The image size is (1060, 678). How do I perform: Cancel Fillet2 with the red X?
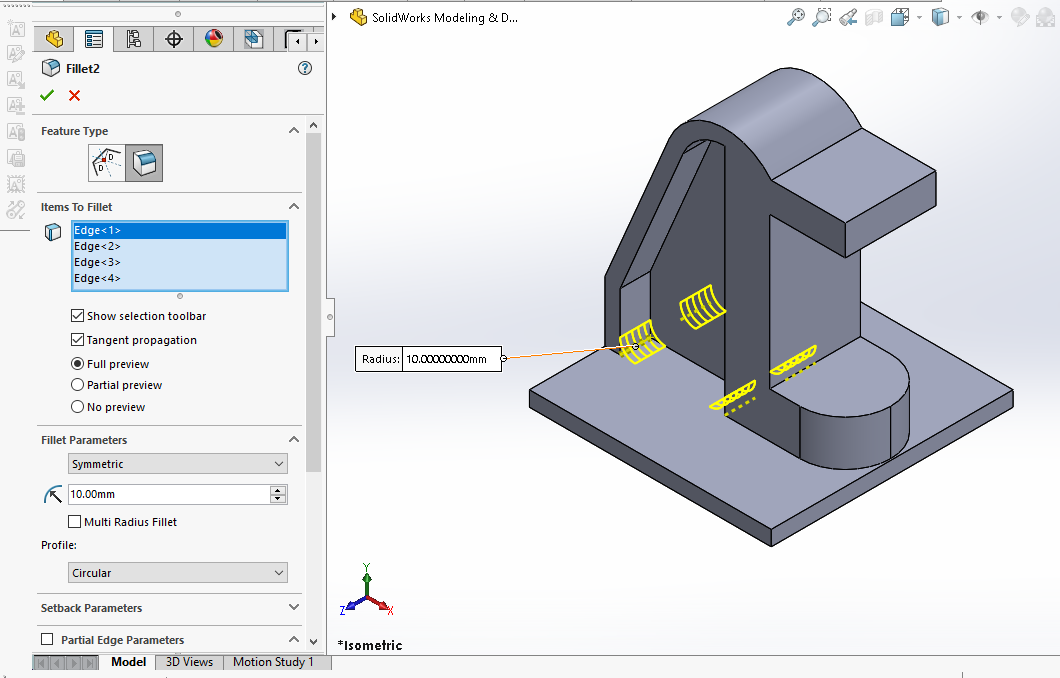coord(74,95)
